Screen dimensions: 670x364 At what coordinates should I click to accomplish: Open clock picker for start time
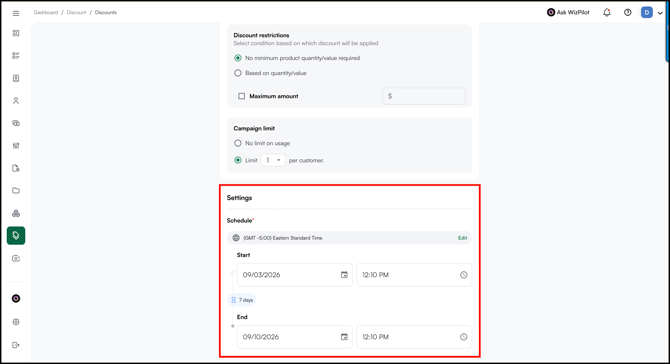click(x=464, y=275)
